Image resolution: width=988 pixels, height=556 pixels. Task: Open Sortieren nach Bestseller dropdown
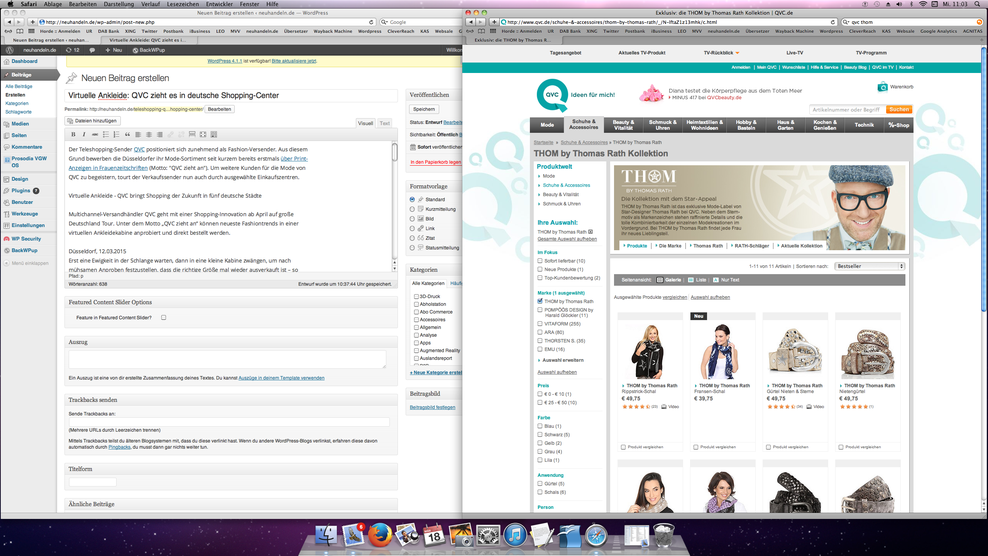[870, 266]
